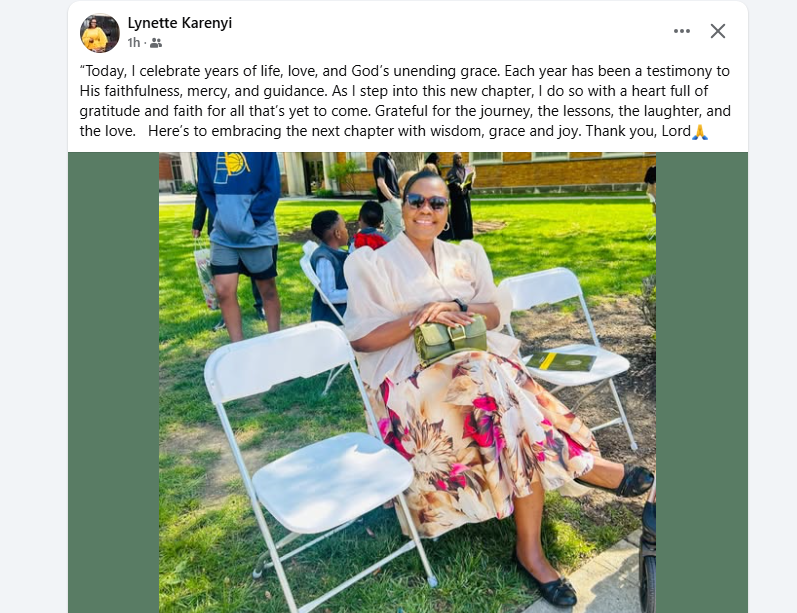Visit Lynette Karenyi's profile via name
Viewport: 797px width, 613px height.
tap(179, 23)
